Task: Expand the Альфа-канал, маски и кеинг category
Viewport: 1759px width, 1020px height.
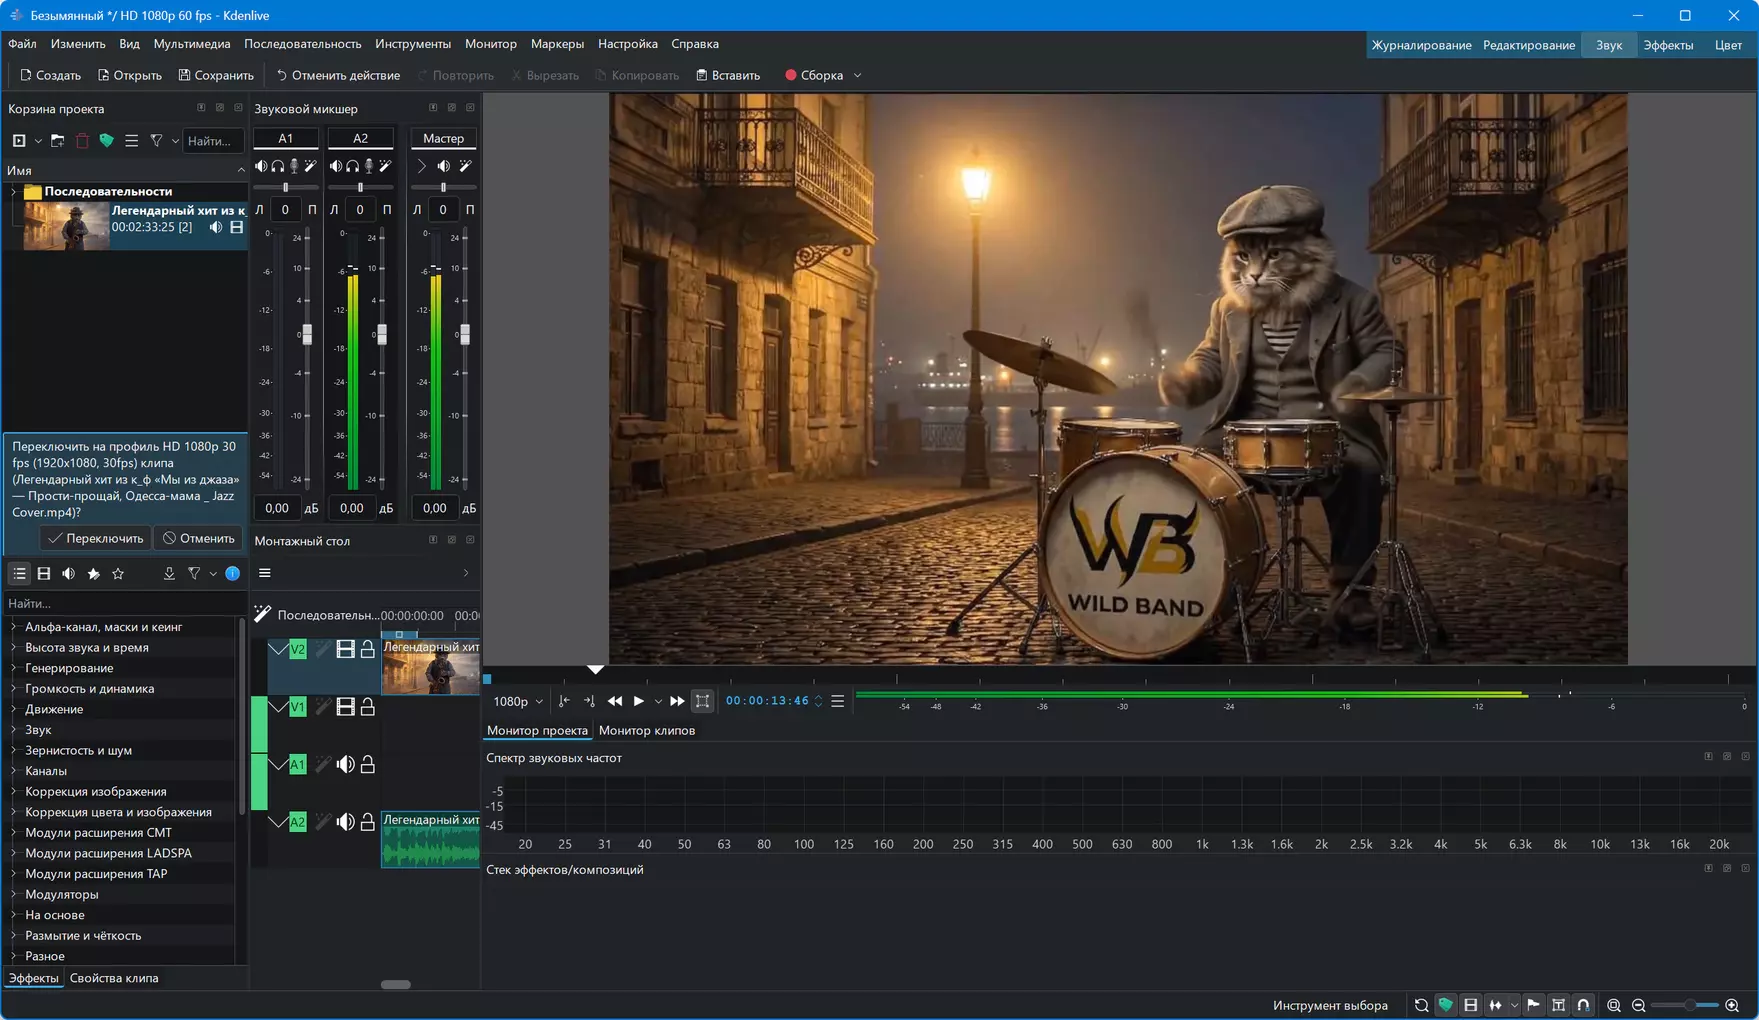Action: 13,627
